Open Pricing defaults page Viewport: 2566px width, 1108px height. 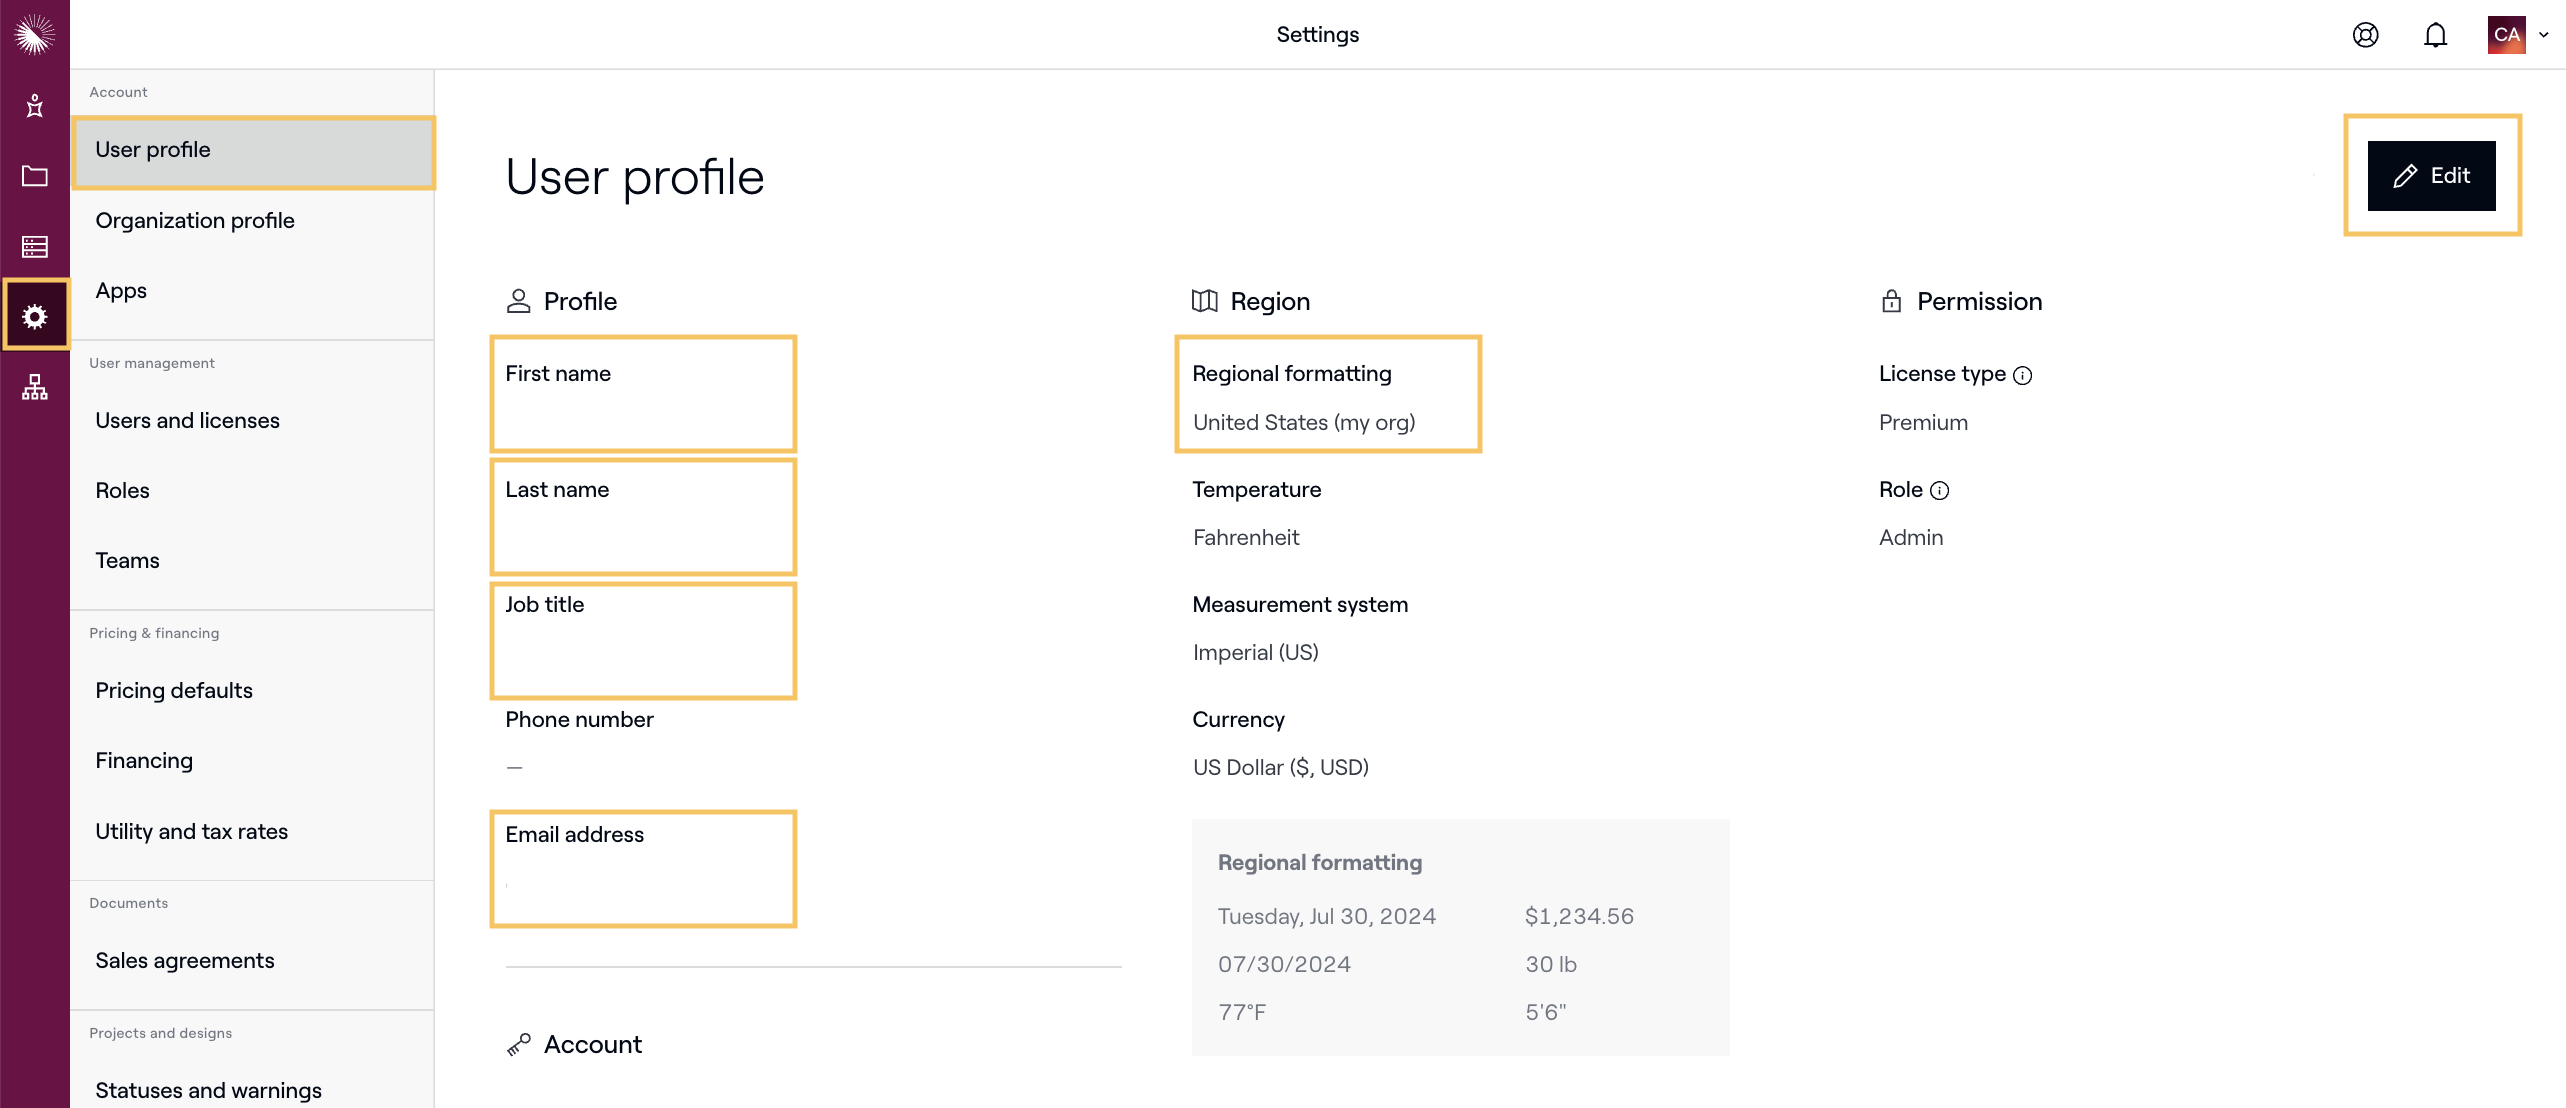pos(174,690)
